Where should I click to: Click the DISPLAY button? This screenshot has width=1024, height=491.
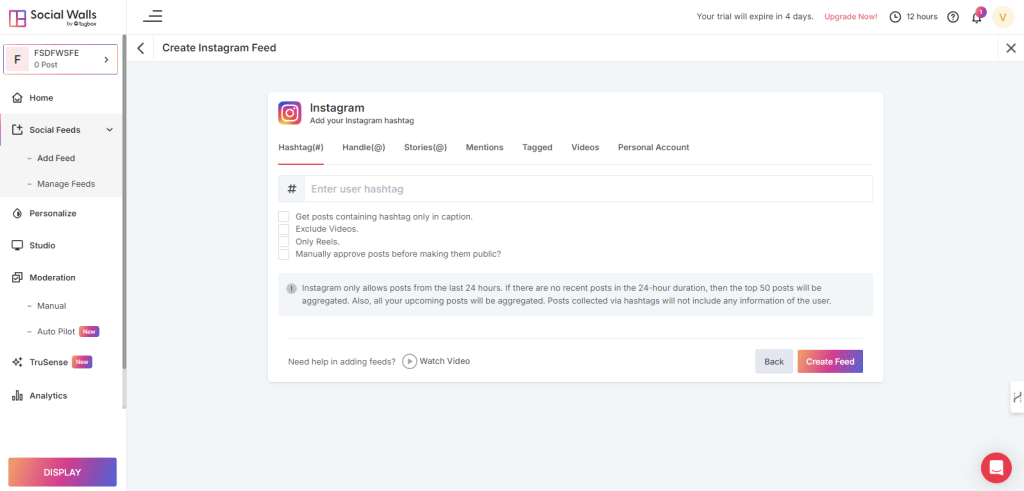pos(63,472)
